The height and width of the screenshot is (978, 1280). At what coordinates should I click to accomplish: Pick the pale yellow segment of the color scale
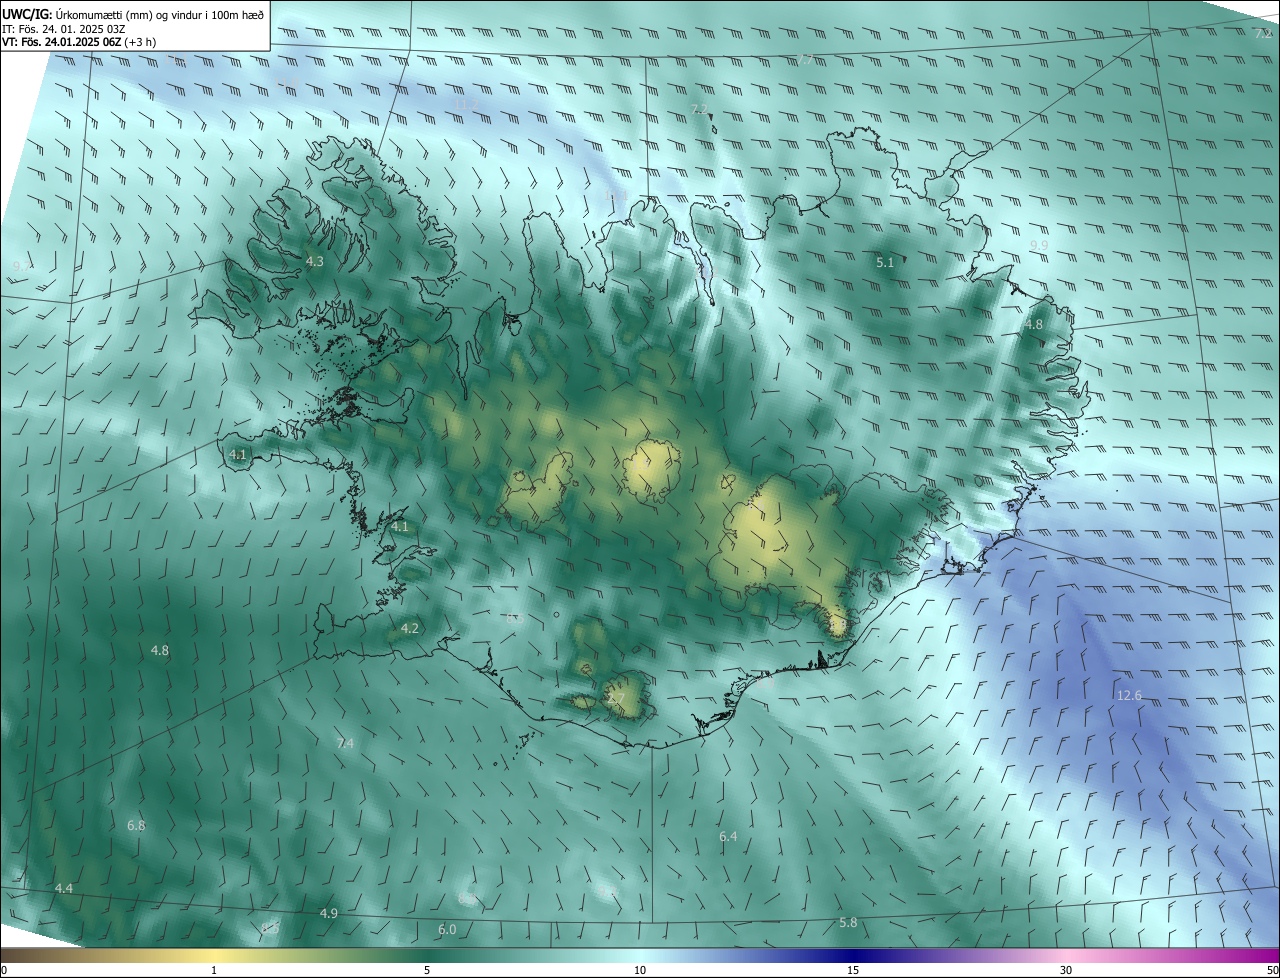[214, 955]
